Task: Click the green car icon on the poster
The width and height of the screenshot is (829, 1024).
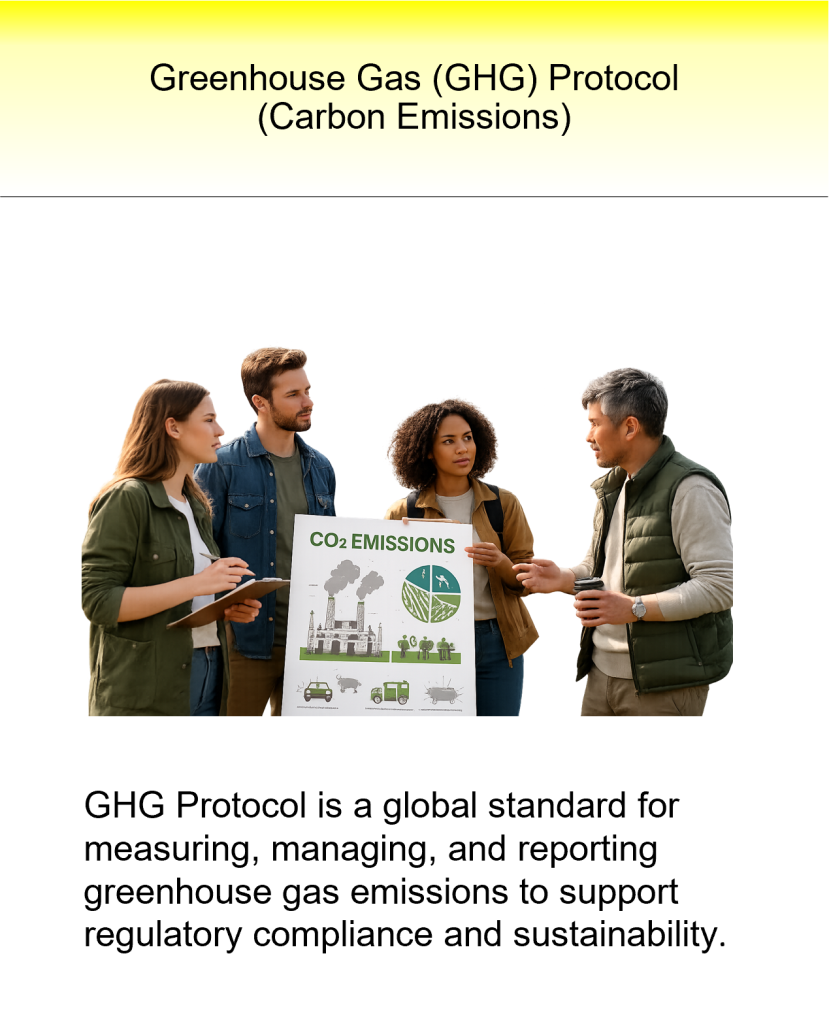Action: (317, 691)
